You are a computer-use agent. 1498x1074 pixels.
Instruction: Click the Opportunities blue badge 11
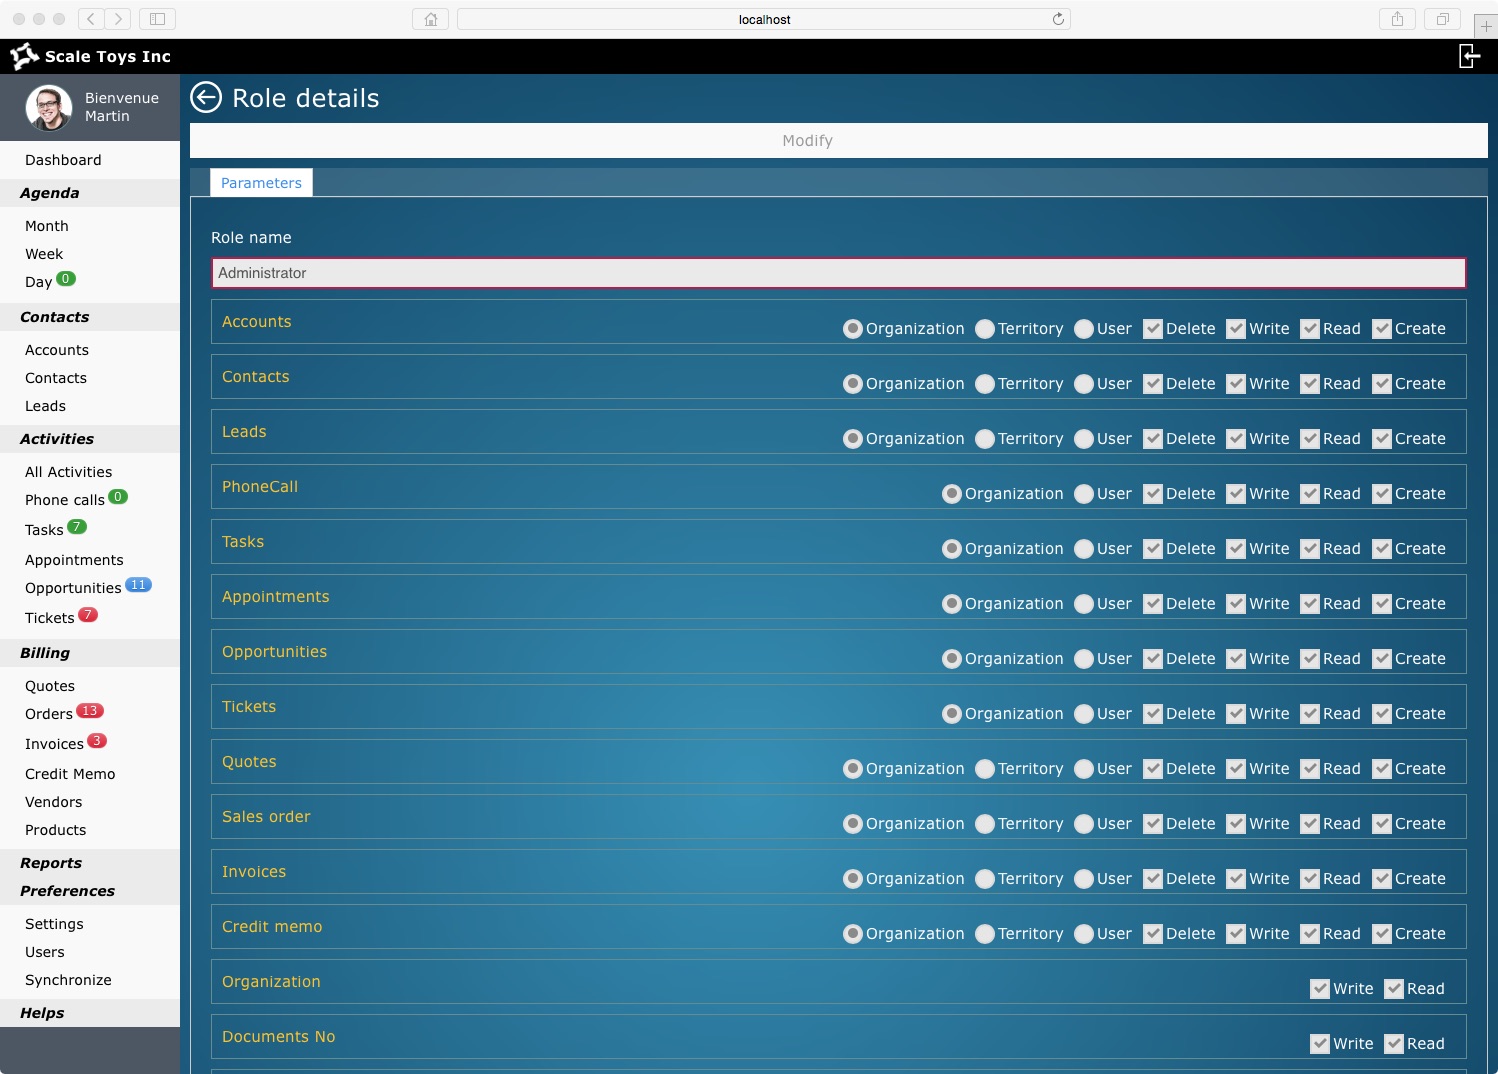(138, 585)
